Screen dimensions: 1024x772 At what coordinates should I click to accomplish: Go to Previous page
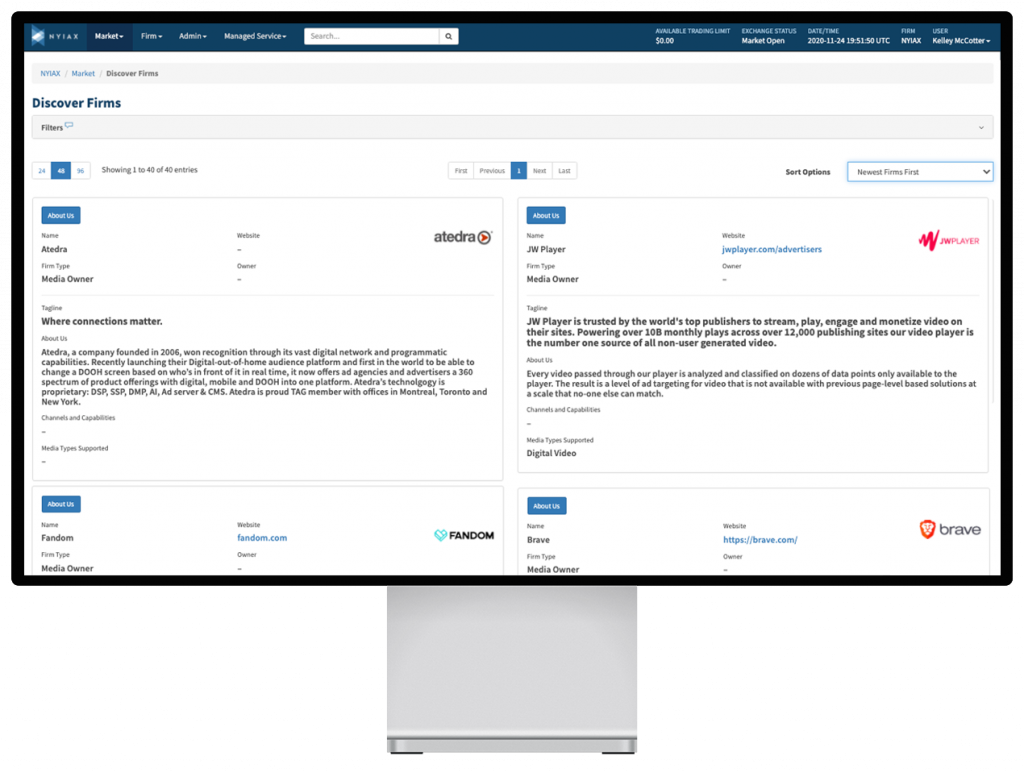492,170
